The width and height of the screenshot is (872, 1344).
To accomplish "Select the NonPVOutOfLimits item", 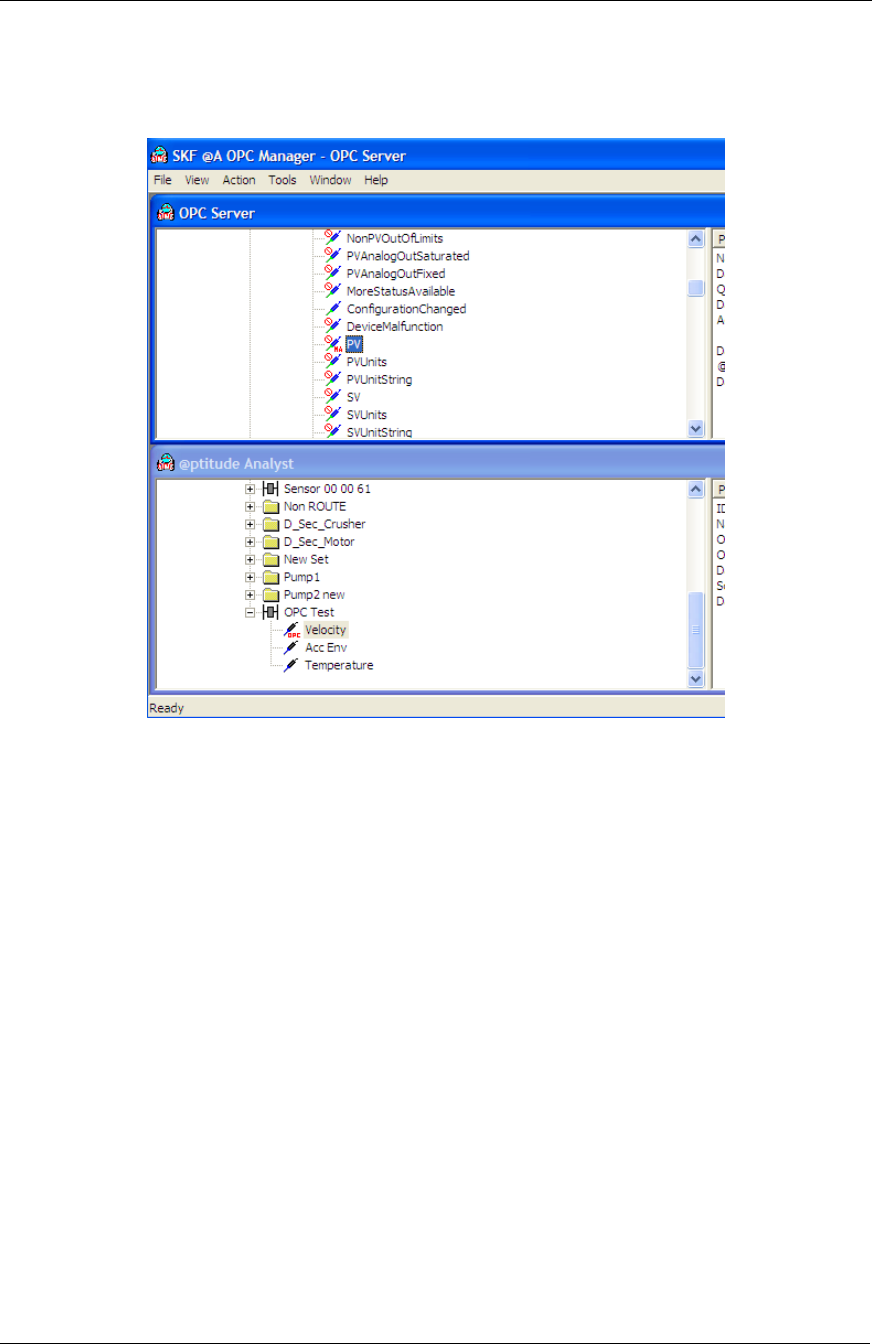I will pos(394,238).
